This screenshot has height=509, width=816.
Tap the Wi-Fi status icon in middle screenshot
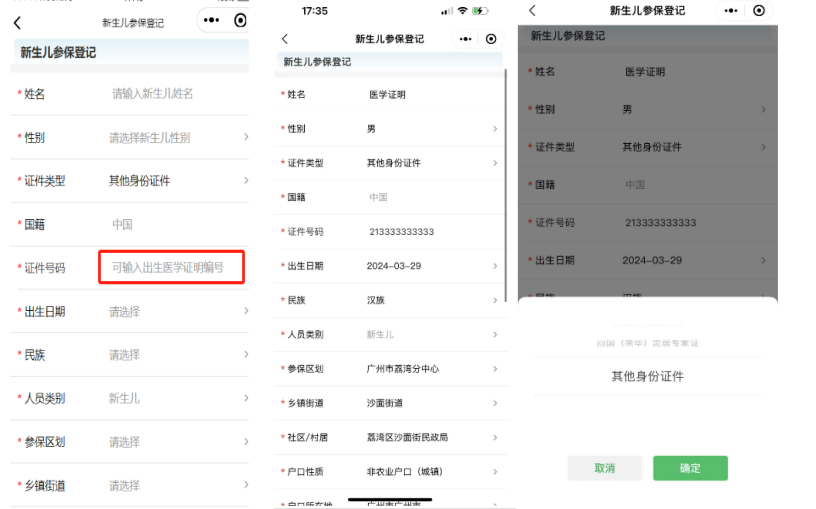click(462, 11)
